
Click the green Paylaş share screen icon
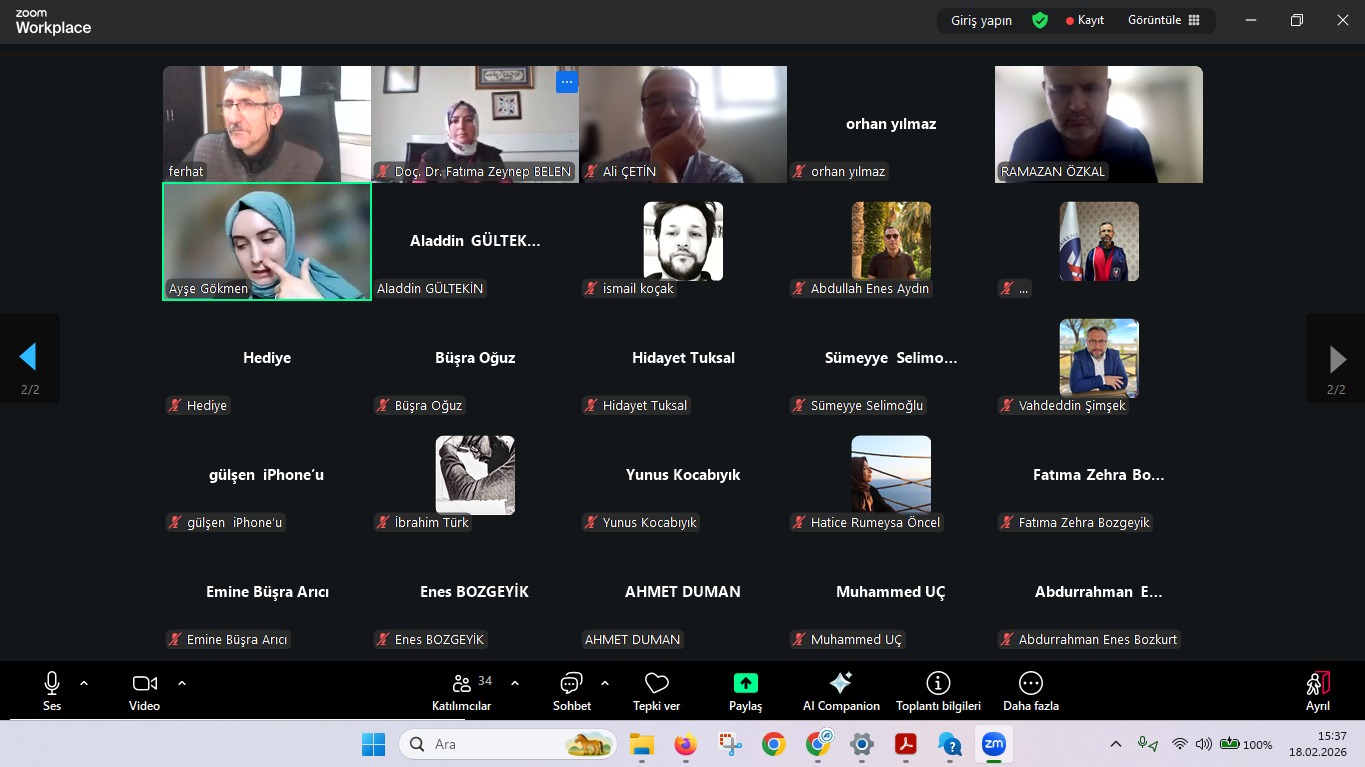click(x=745, y=683)
